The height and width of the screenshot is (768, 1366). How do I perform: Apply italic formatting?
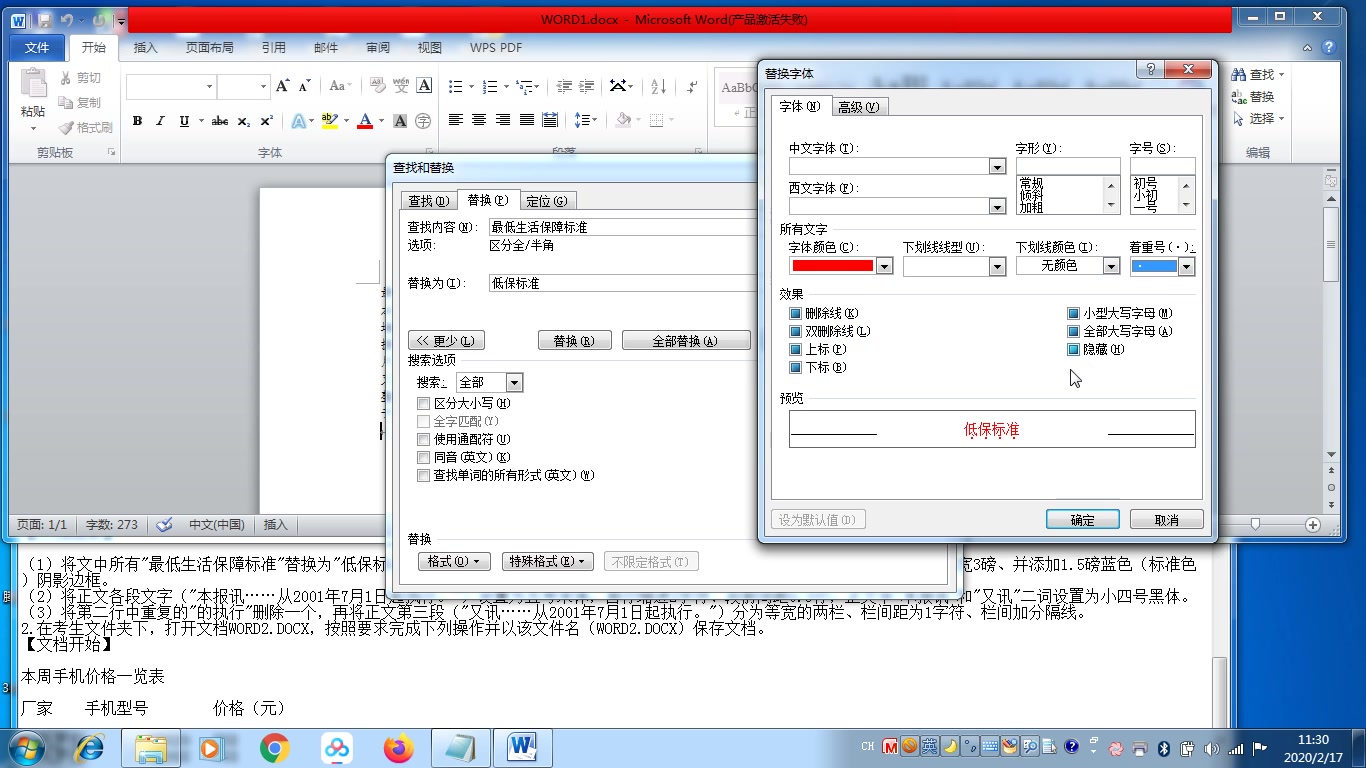(158, 120)
